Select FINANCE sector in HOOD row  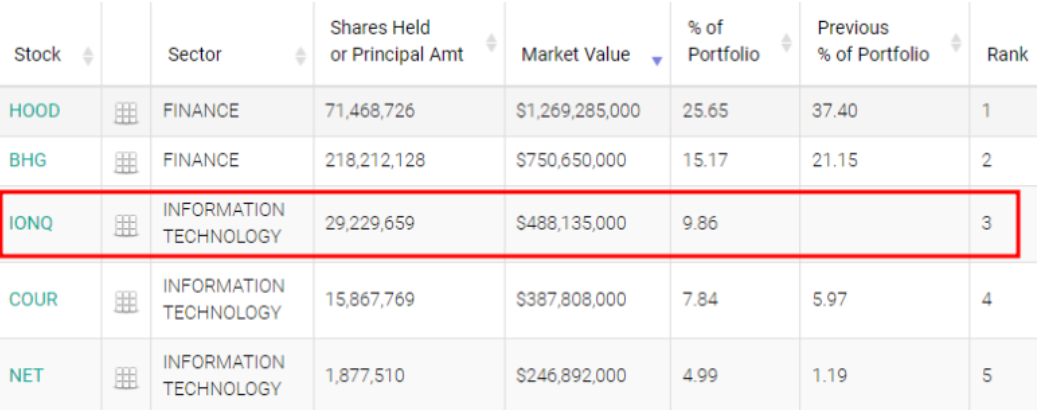[201, 111]
